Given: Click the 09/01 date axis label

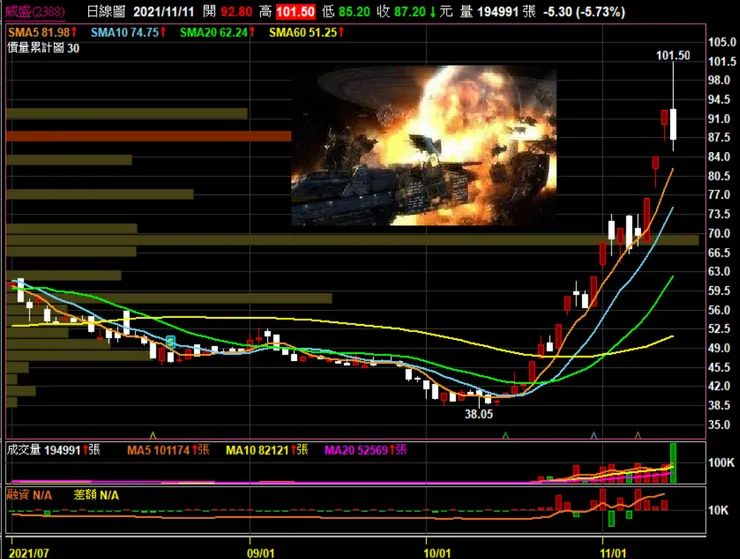Looking at the screenshot, I should [x=261, y=553].
